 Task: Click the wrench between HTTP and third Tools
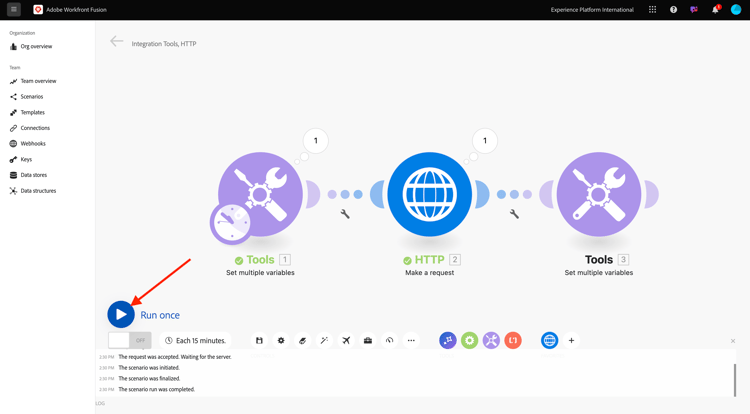(514, 214)
